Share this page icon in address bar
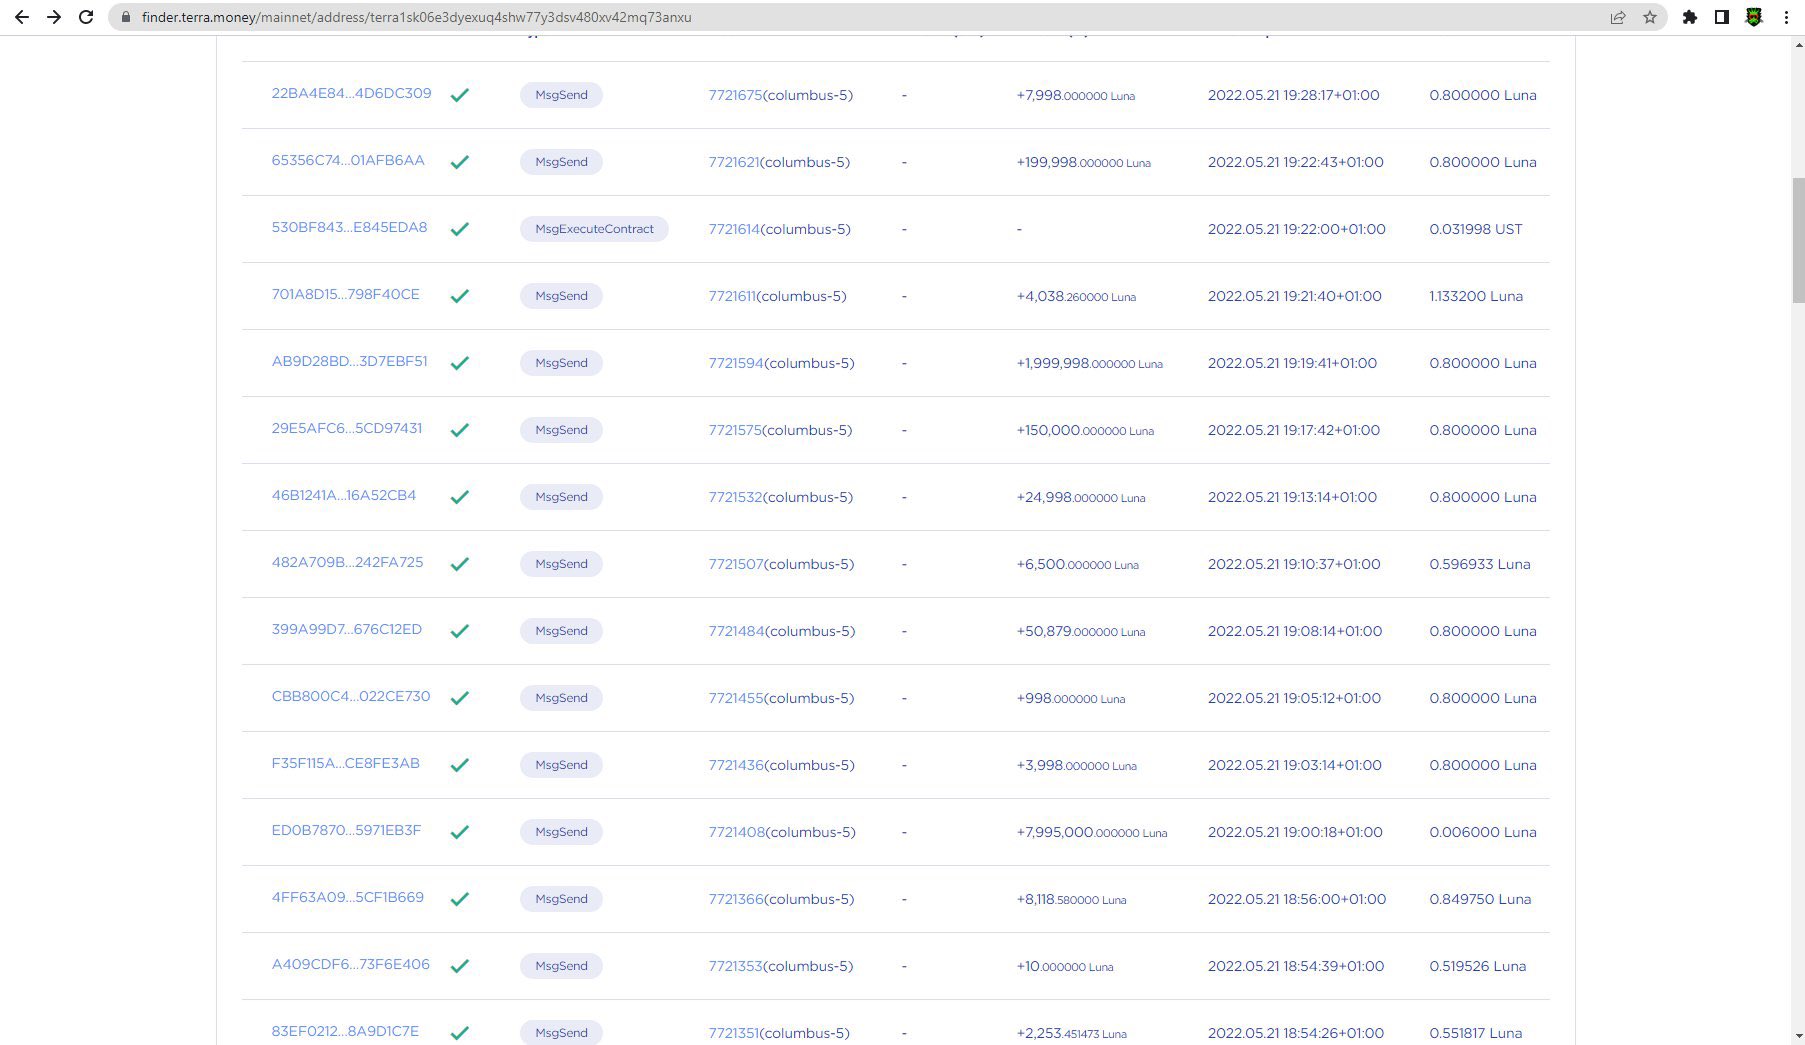This screenshot has height=1045, width=1805. coord(1618,17)
